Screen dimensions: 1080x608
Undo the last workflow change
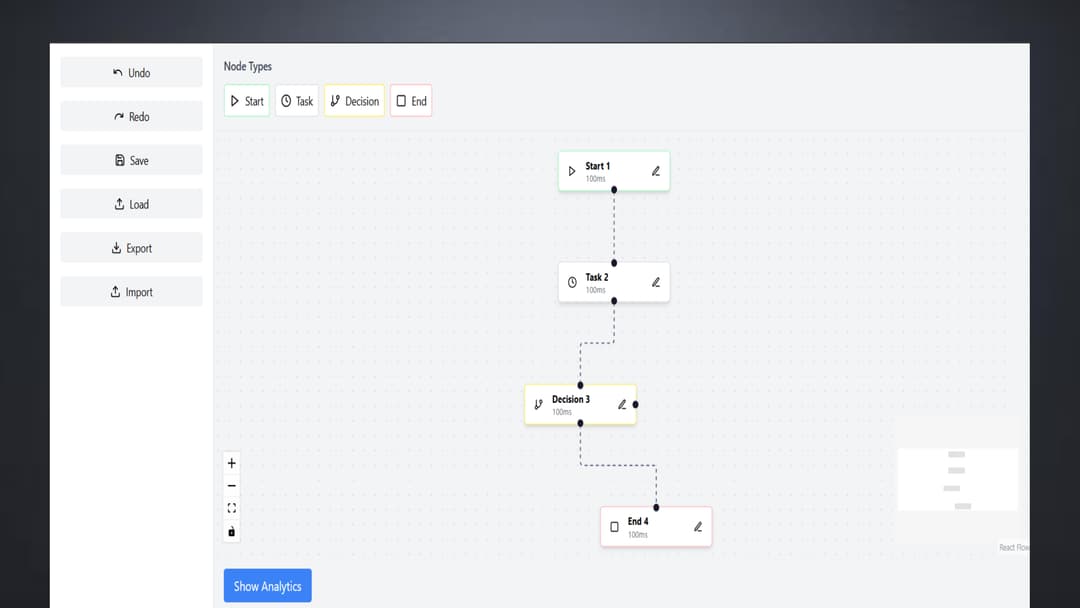[x=131, y=71]
